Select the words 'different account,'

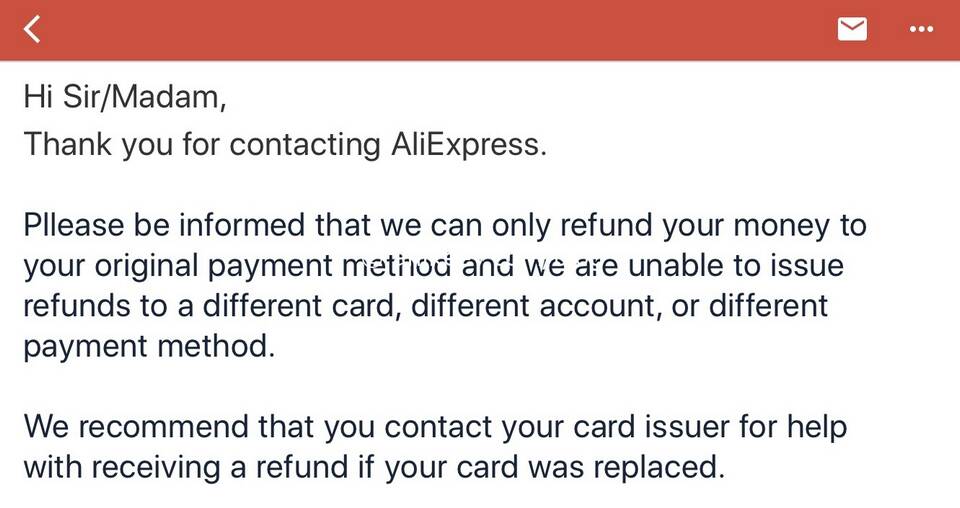coord(536,305)
